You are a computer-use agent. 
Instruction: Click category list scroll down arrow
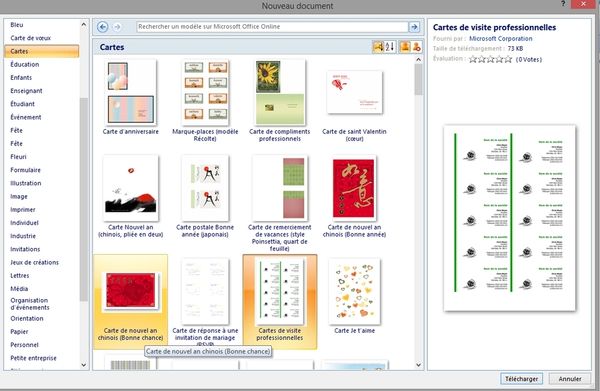tap(84, 365)
